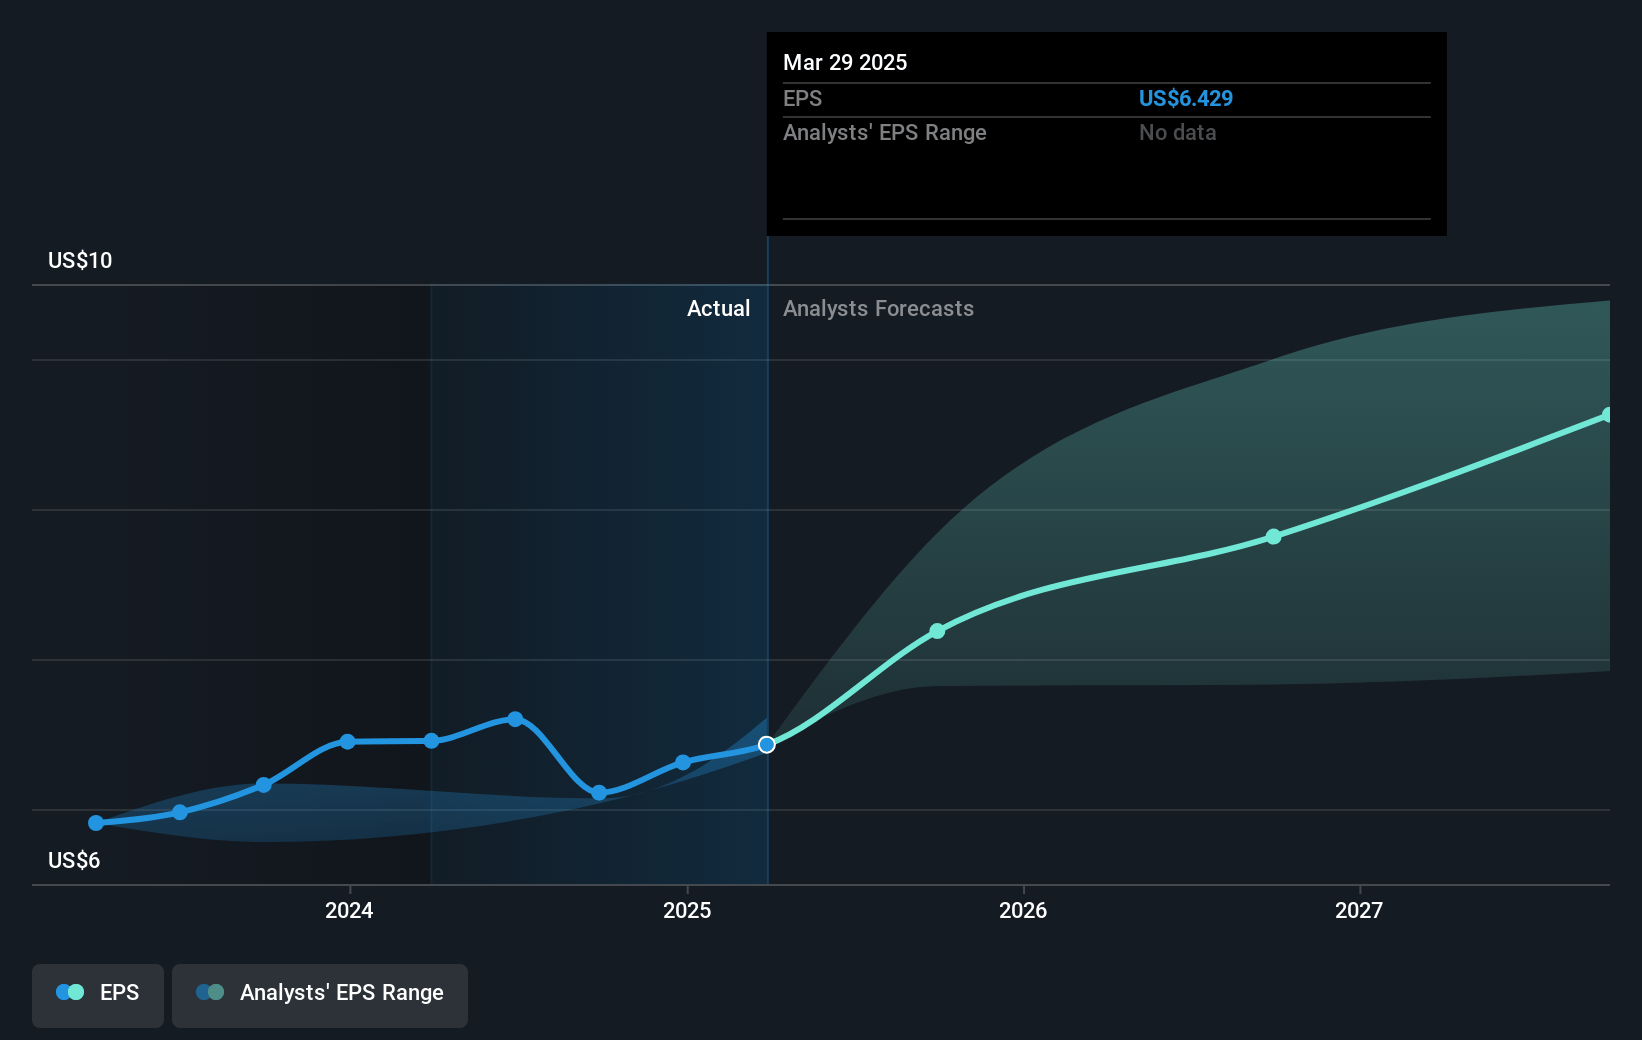Click the No data value in tooltip
Viewport: 1642px width, 1040px height.
(1178, 132)
